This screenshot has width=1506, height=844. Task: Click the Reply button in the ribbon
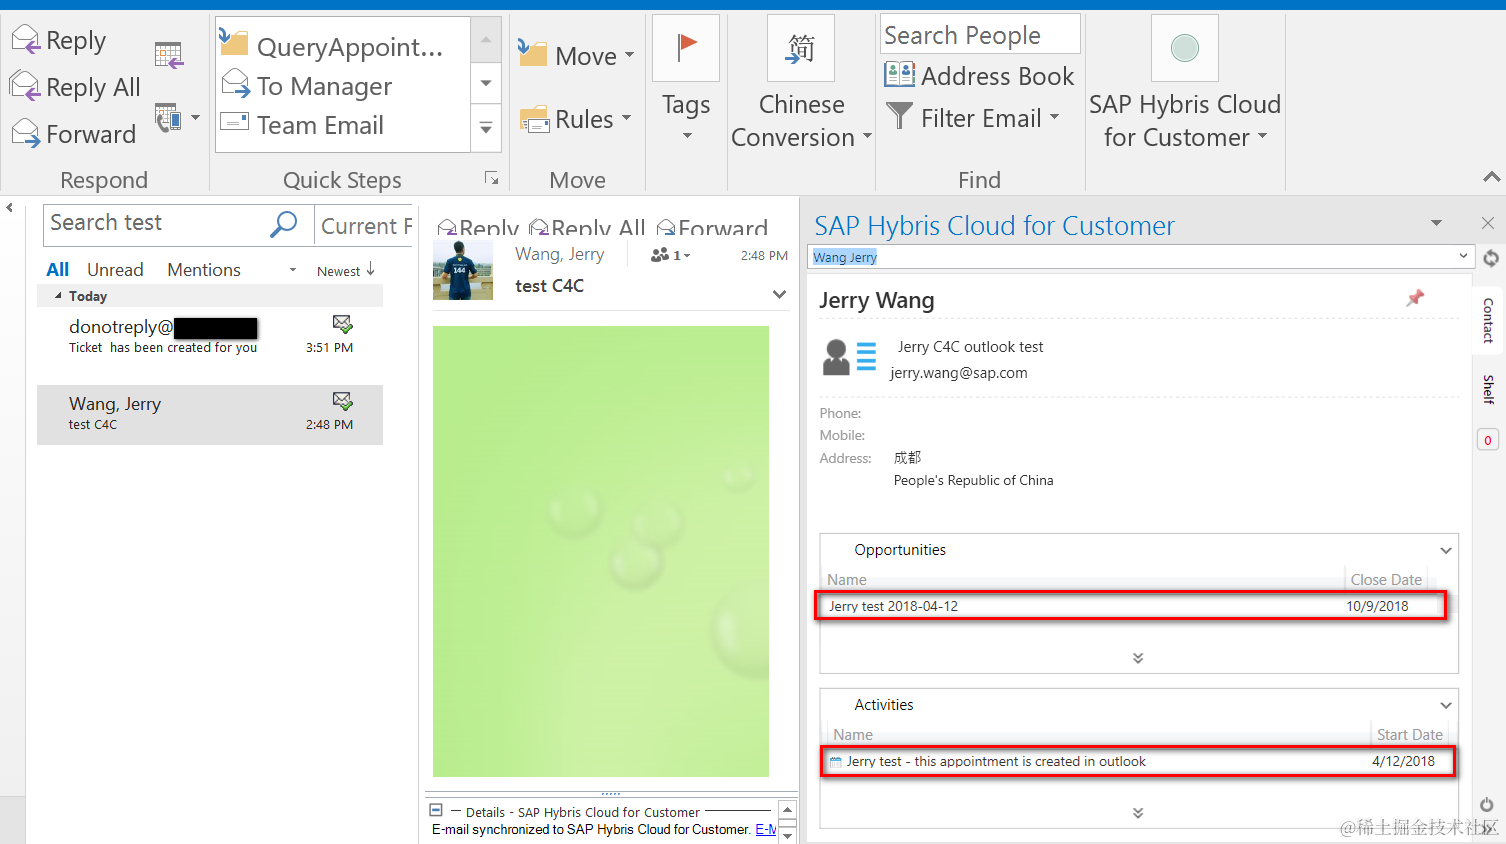coord(58,41)
